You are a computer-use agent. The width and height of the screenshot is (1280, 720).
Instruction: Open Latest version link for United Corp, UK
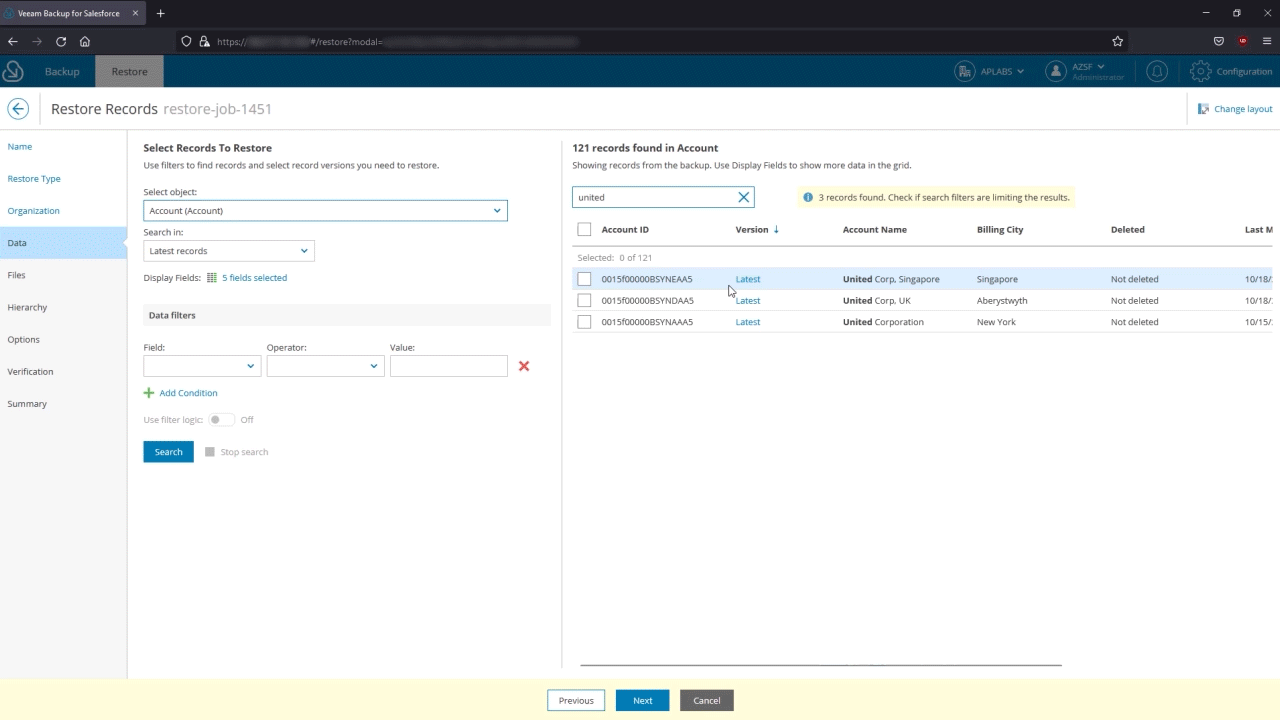click(748, 301)
